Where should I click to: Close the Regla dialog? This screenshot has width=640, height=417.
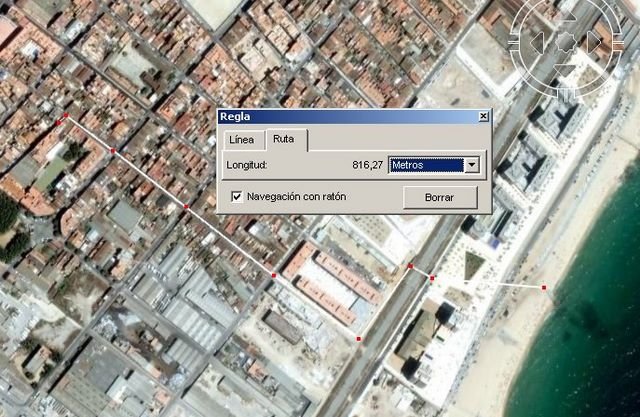[x=483, y=116]
